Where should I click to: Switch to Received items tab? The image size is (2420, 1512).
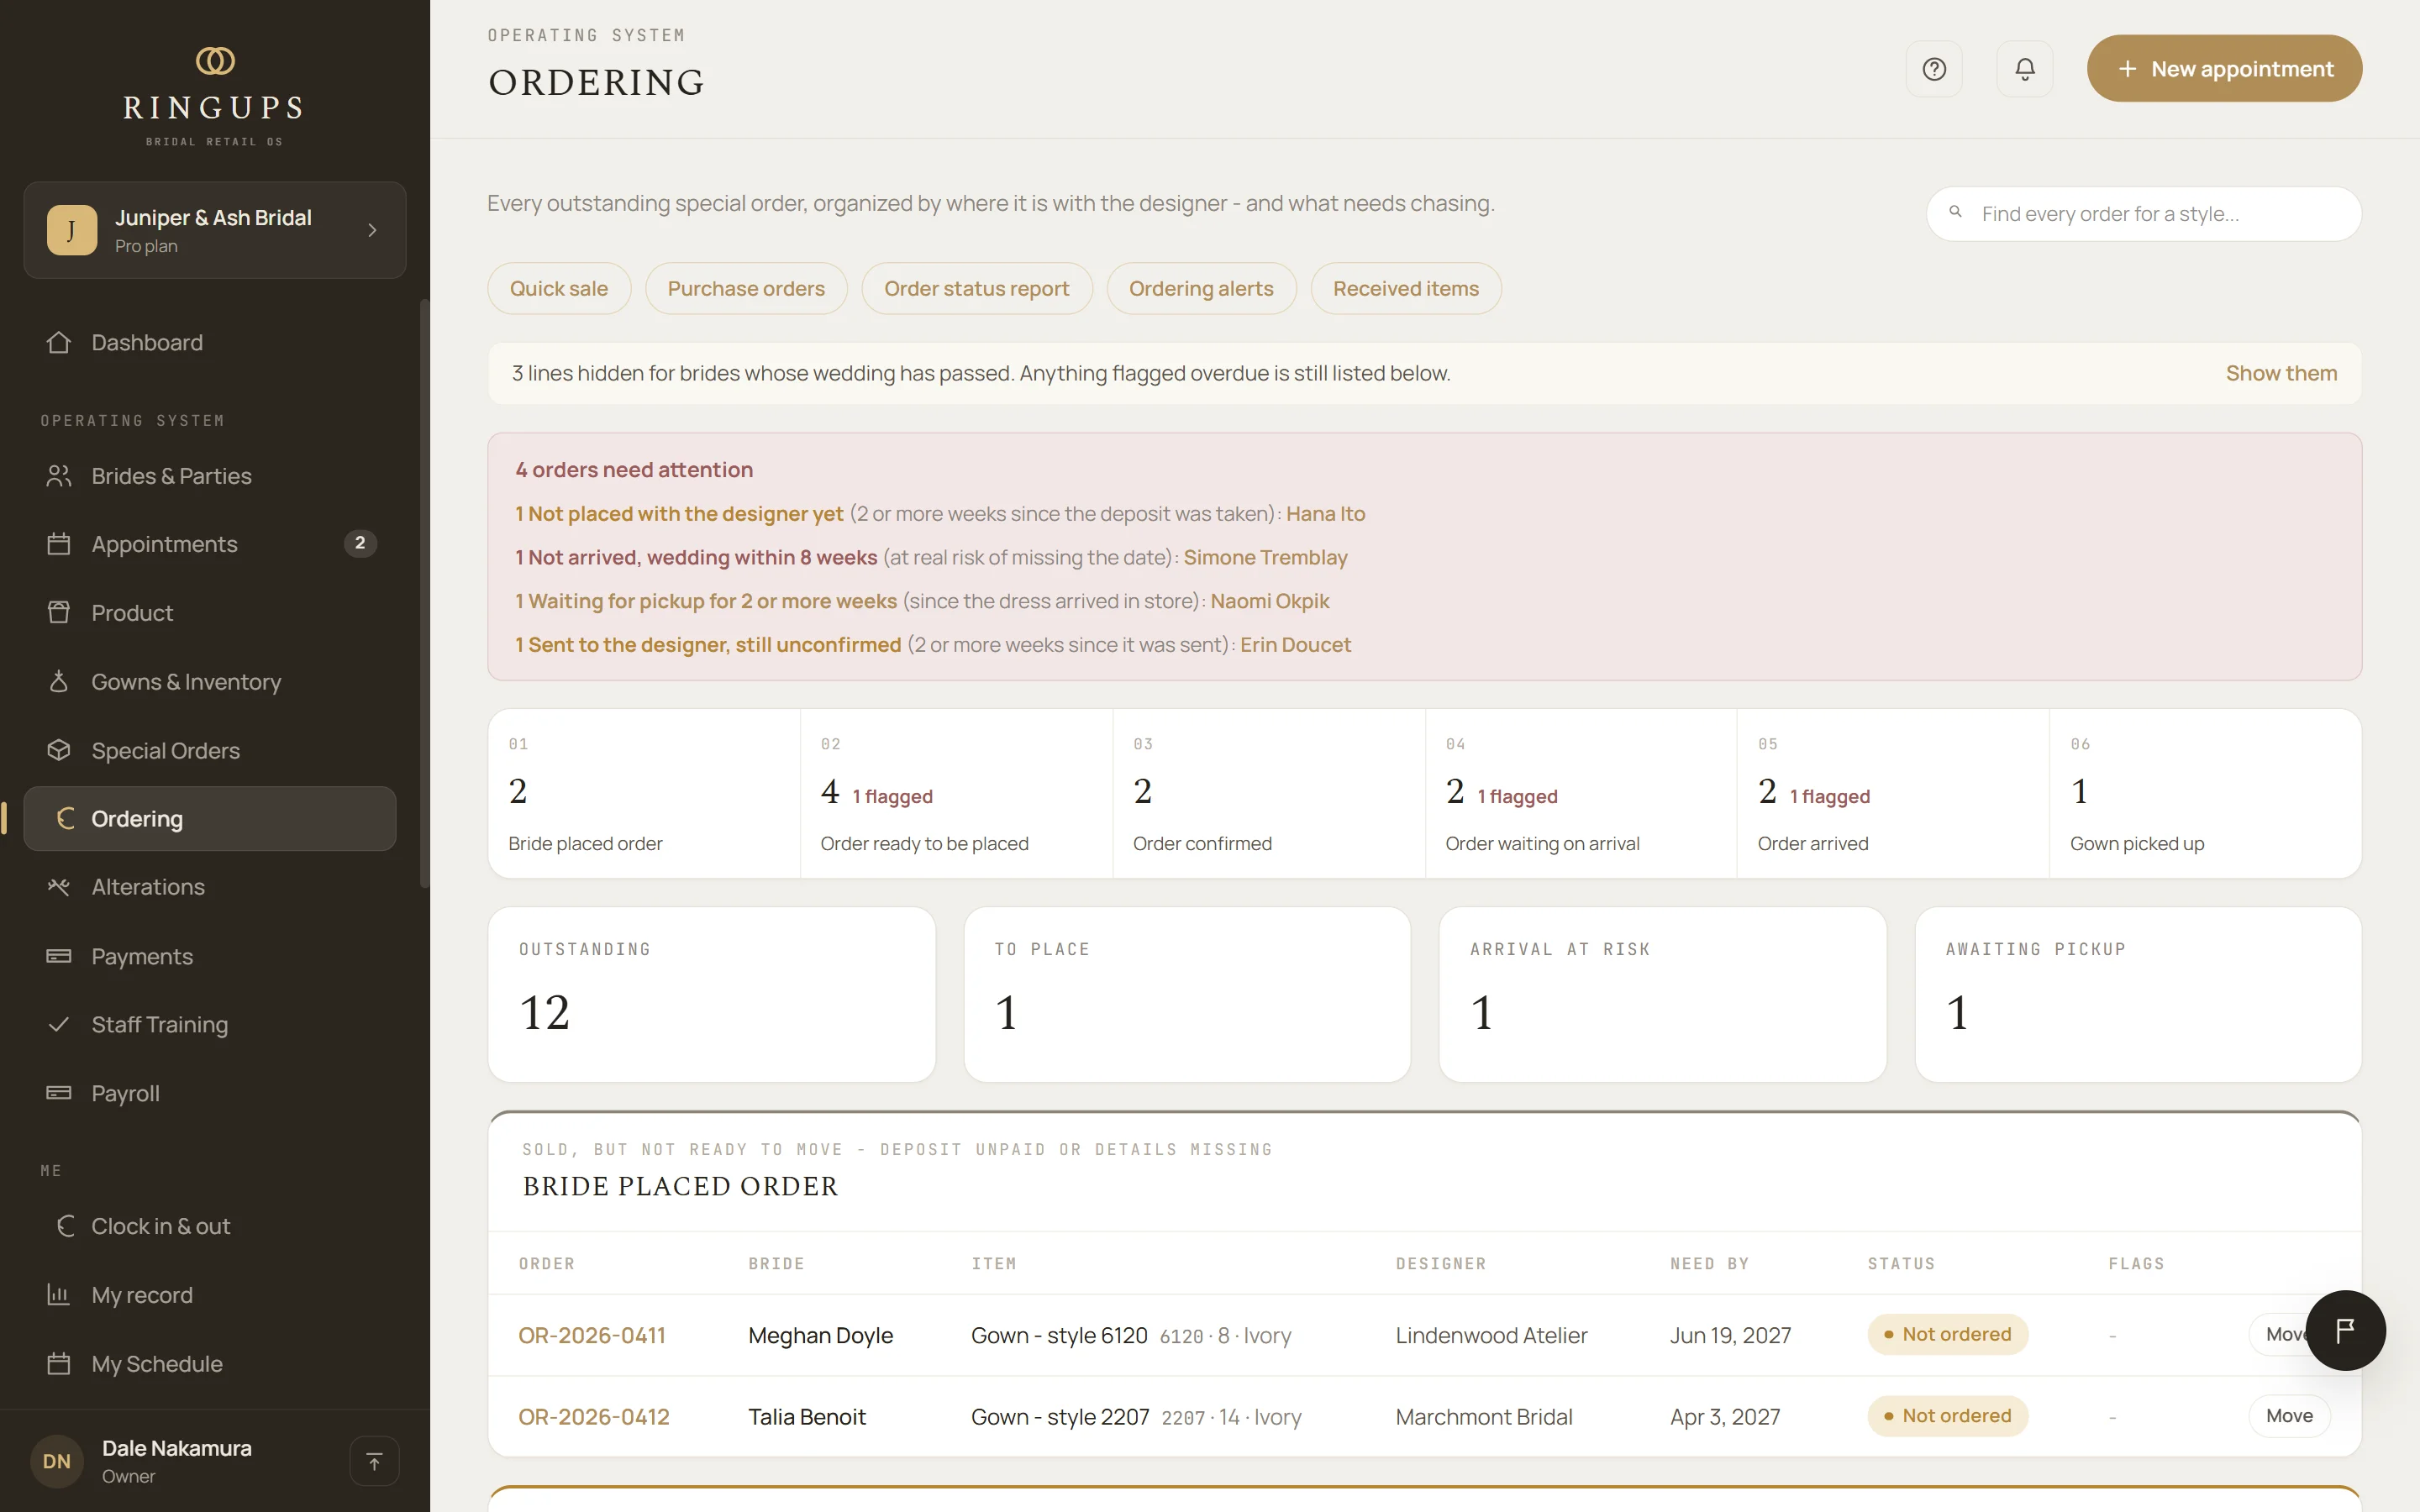[1406, 288]
